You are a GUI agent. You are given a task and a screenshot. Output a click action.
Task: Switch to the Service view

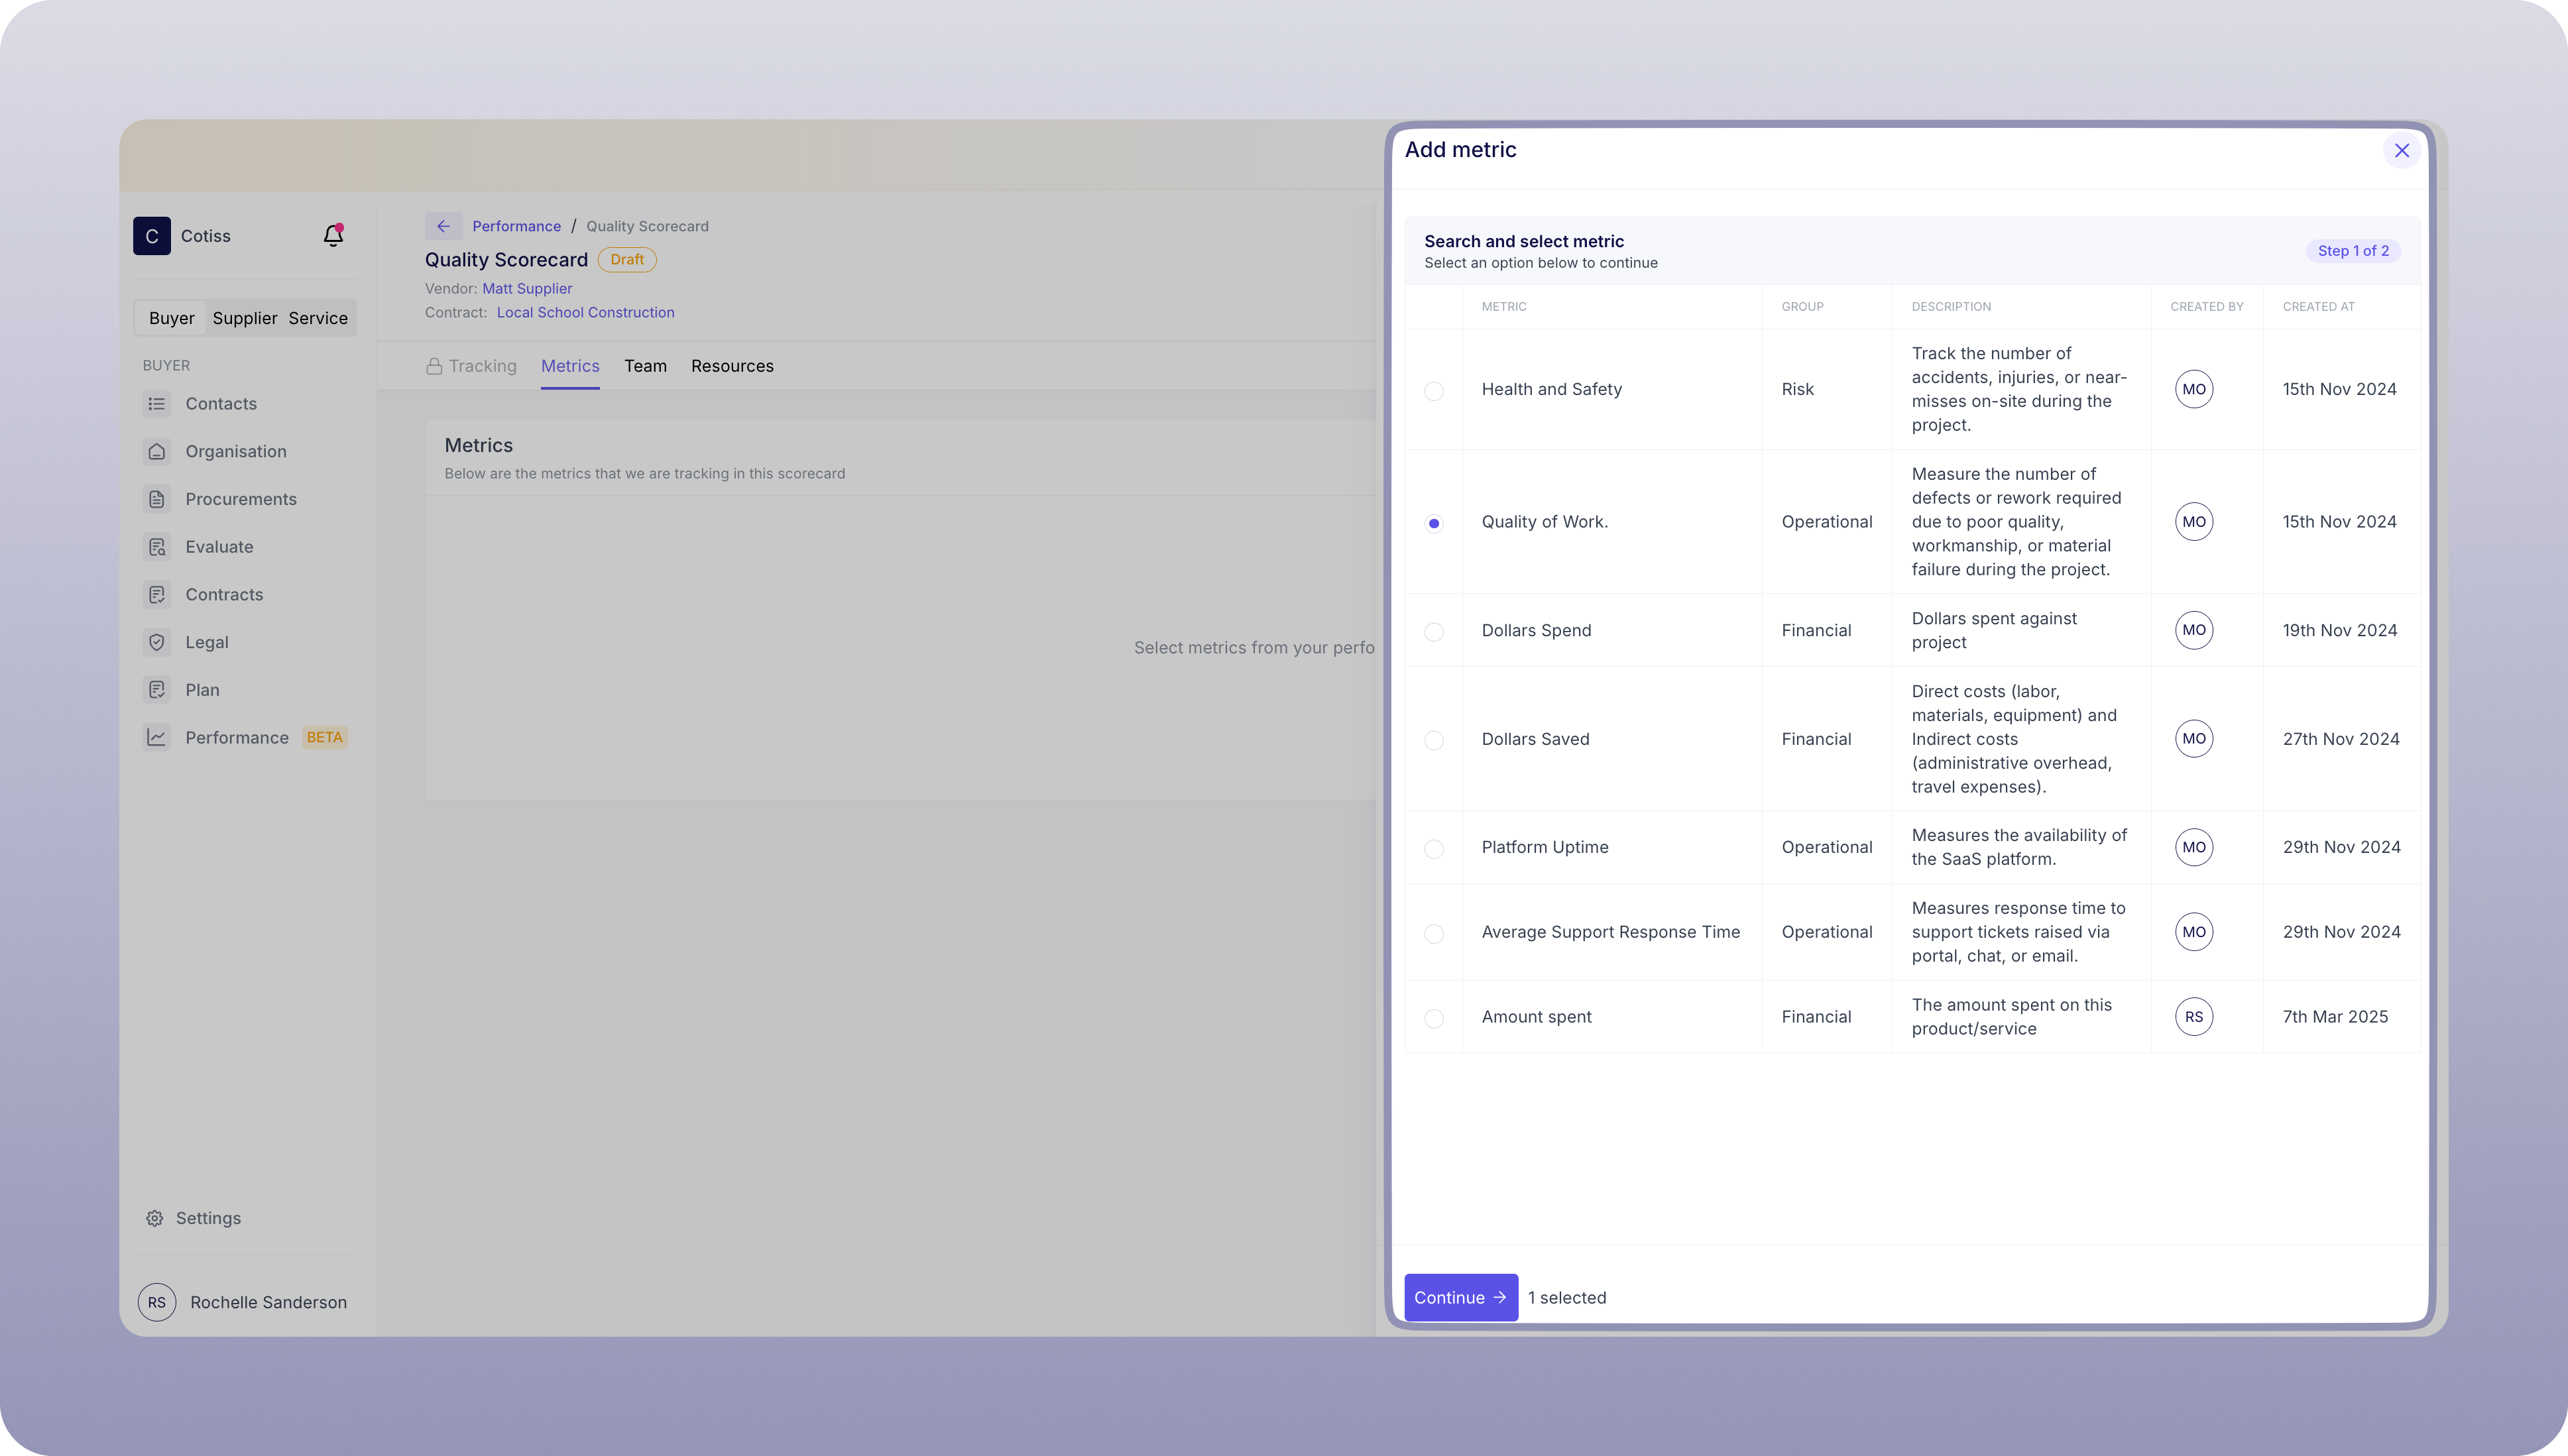pos(318,318)
